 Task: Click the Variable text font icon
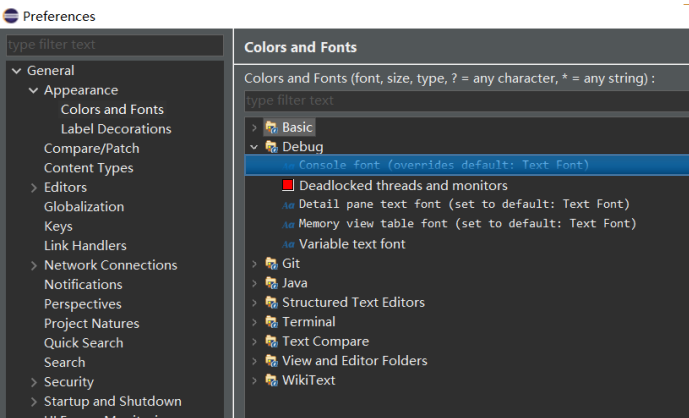(x=288, y=244)
